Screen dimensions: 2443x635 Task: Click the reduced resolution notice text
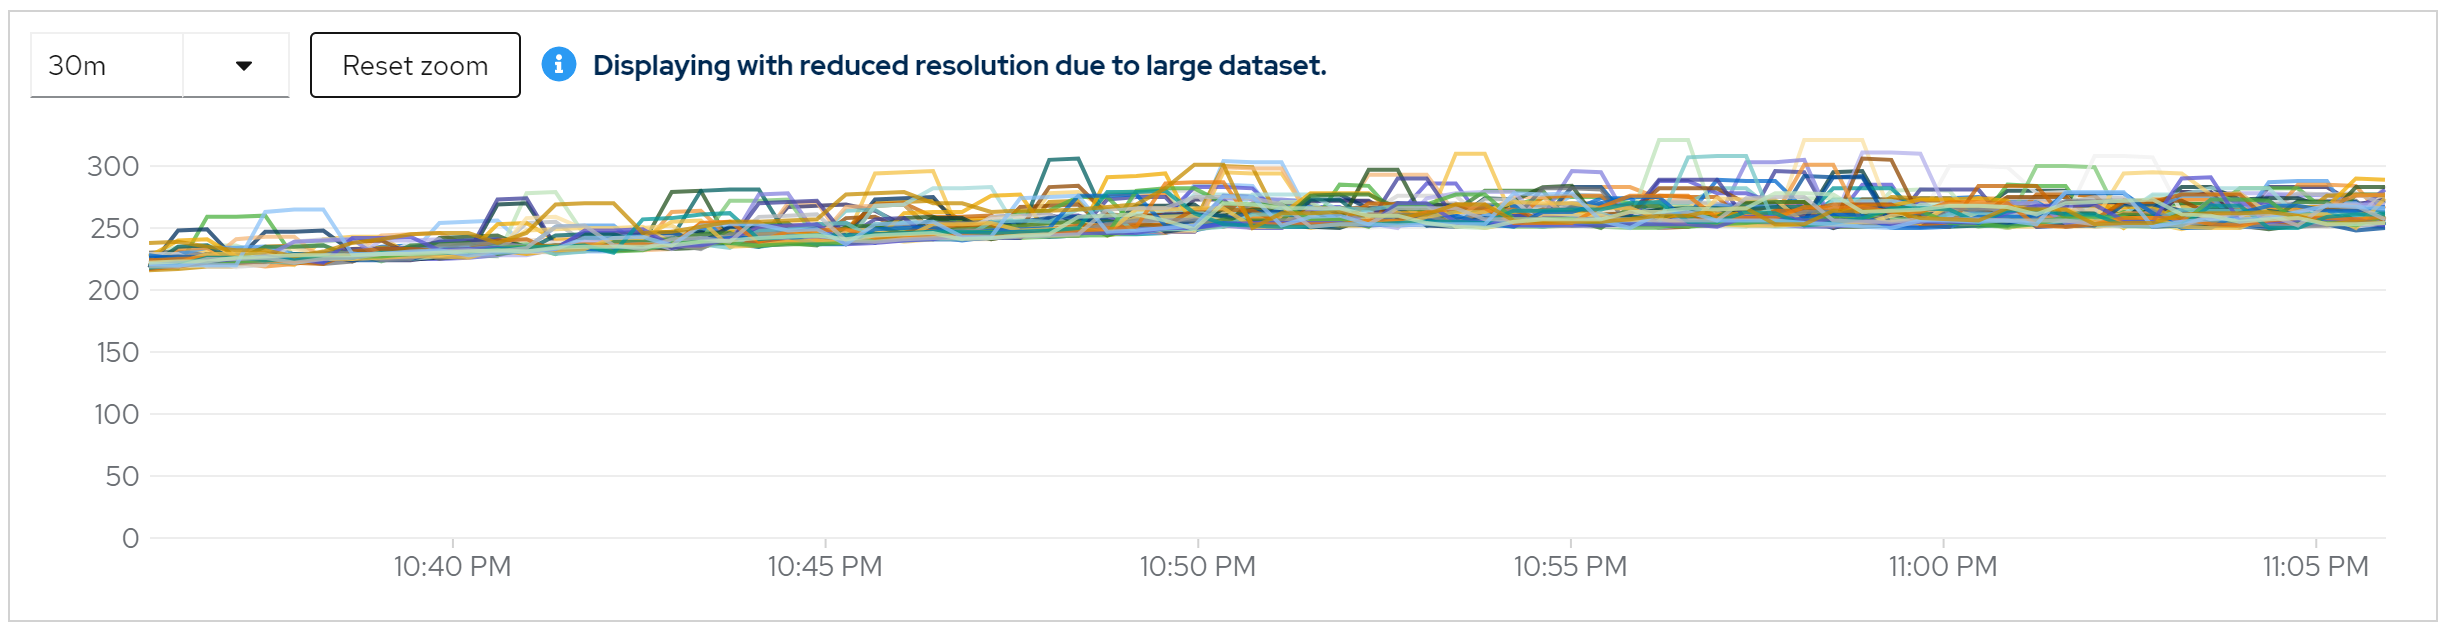point(959,65)
